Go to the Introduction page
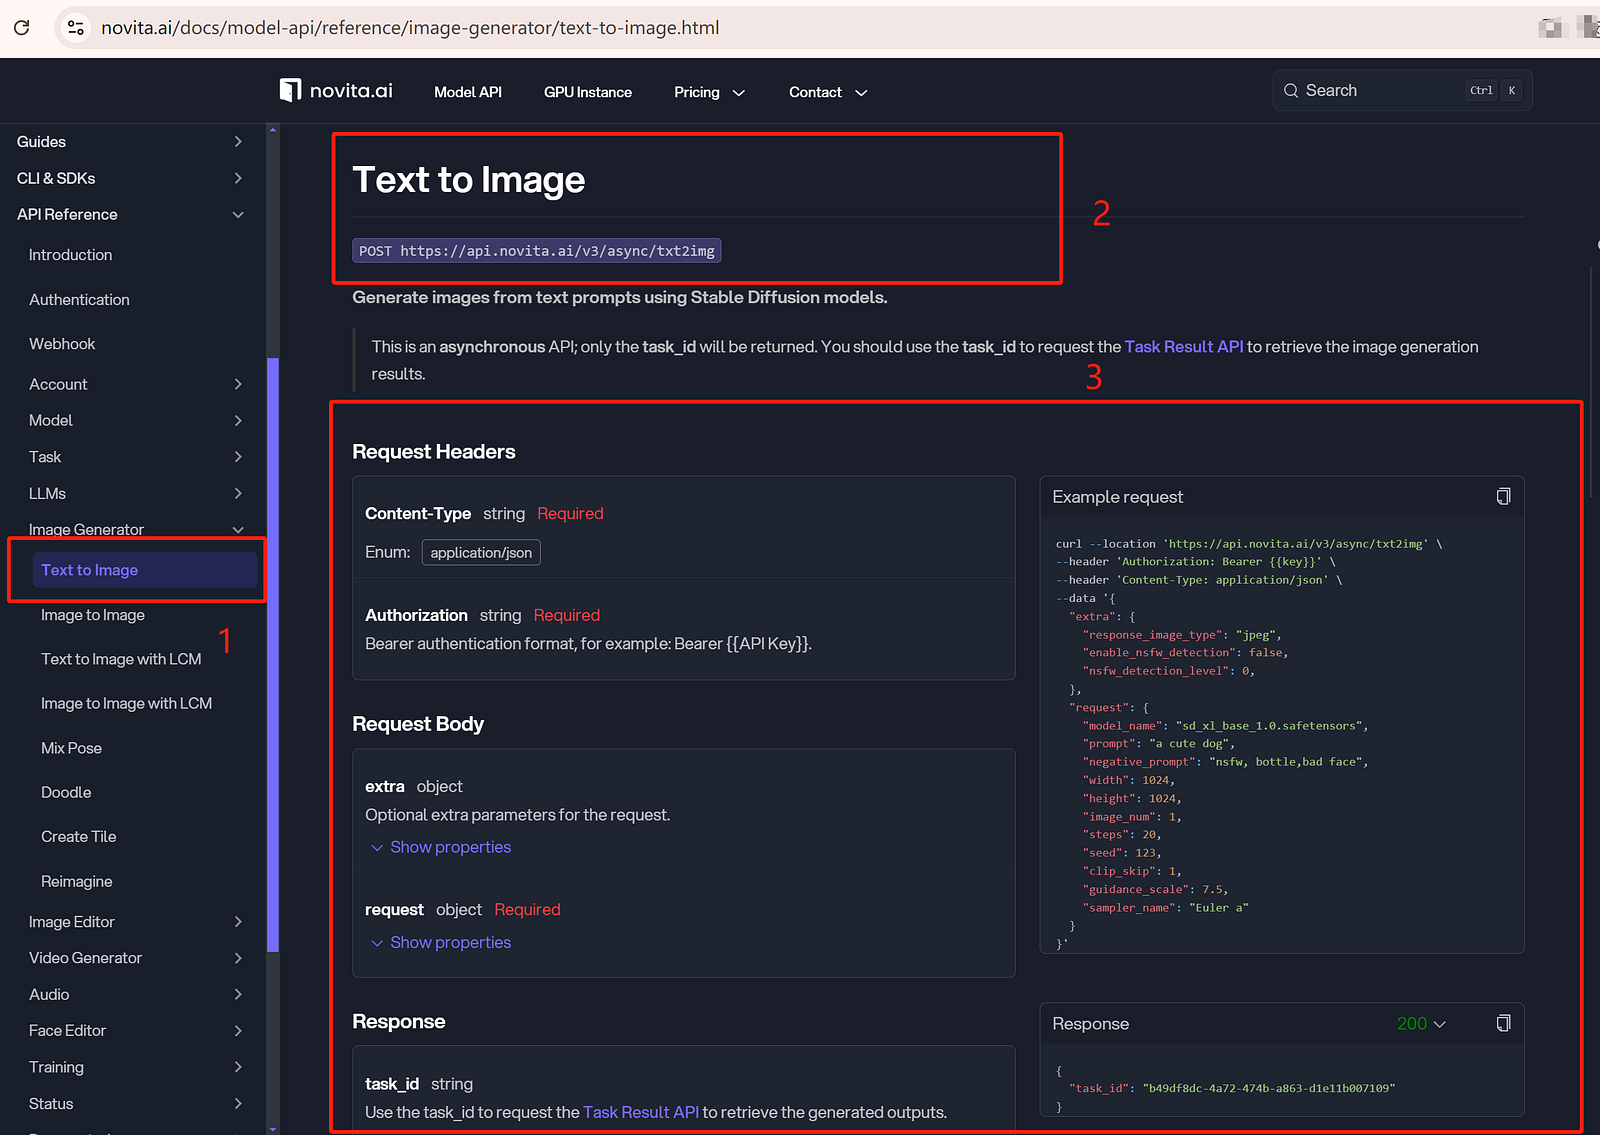1600x1135 pixels. coord(70,255)
